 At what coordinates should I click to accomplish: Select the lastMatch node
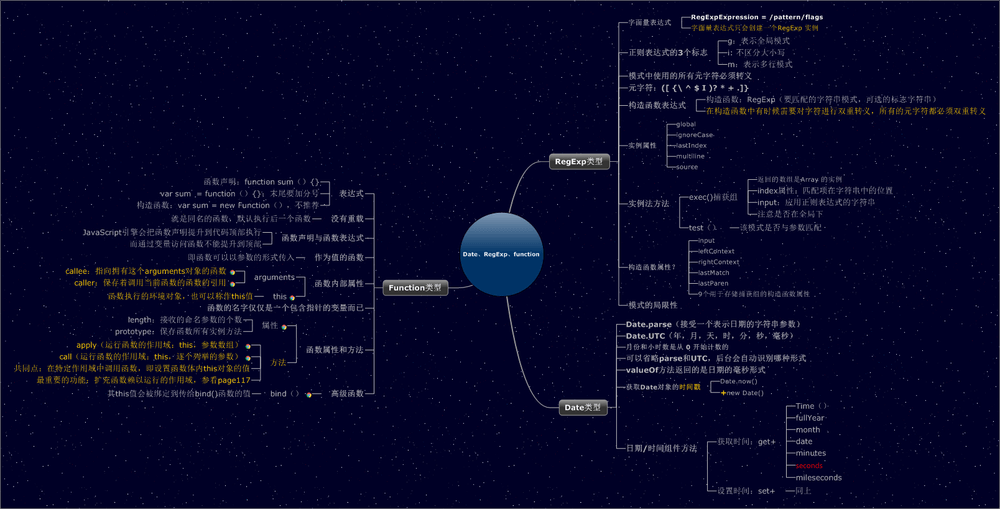click(x=713, y=273)
